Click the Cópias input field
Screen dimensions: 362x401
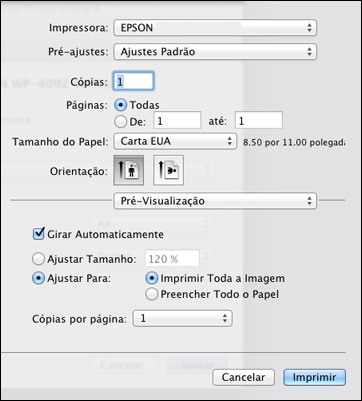click(x=134, y=81)
